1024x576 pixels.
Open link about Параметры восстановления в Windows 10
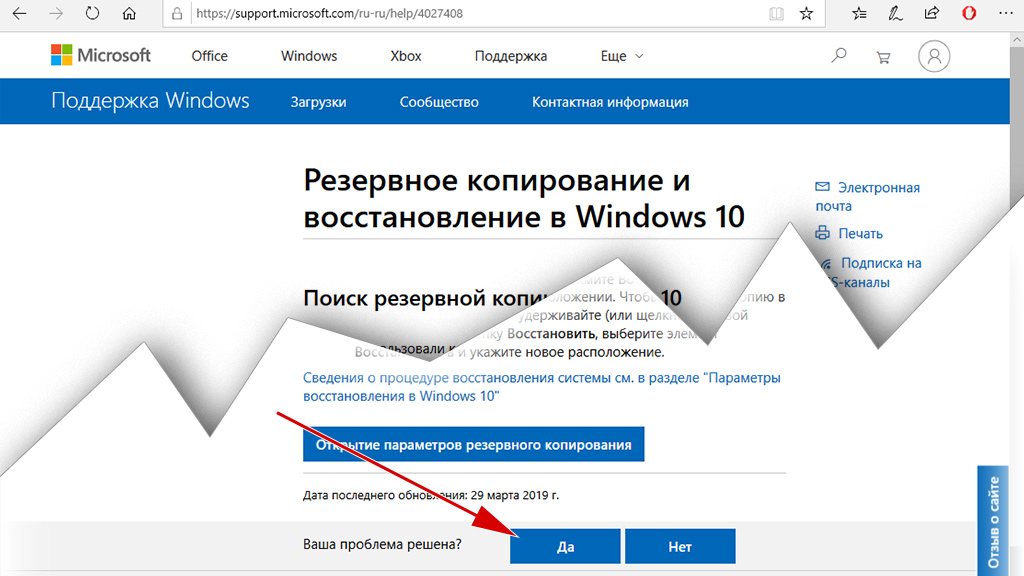click(x=541, y=387)
